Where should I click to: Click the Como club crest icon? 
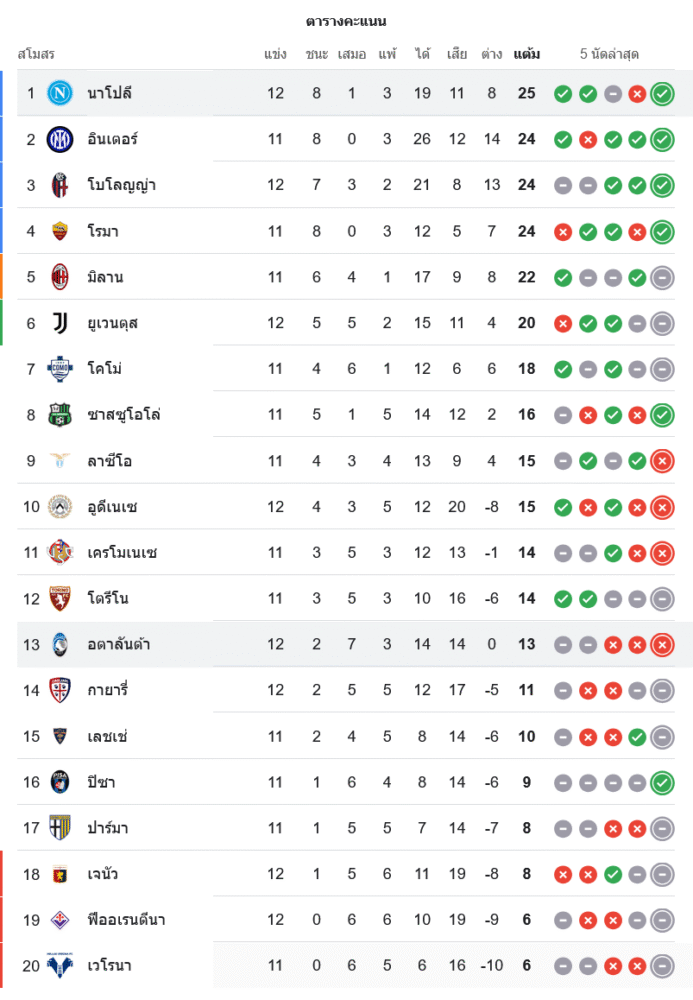(60, 369)
